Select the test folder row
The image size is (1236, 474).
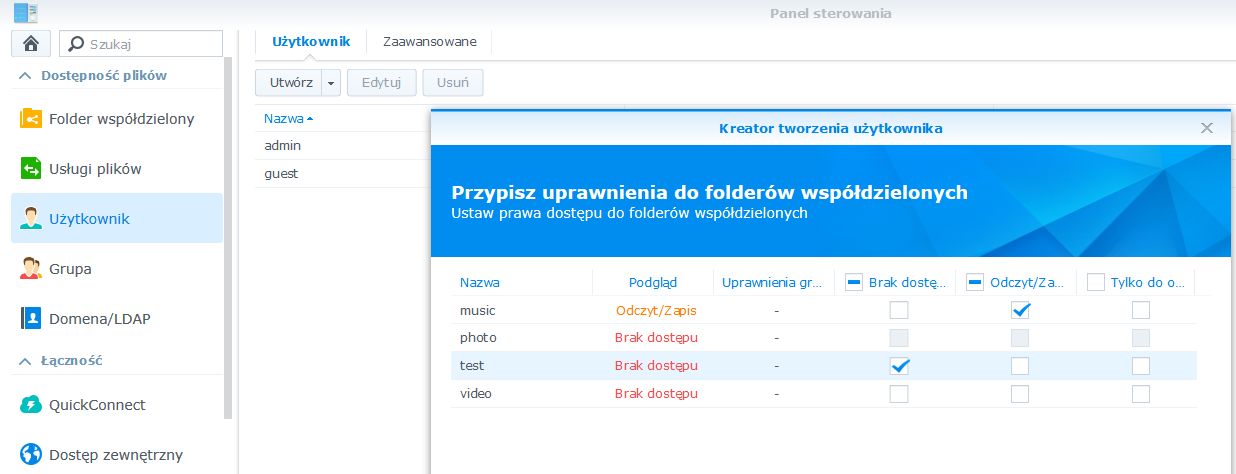click(823, 366)
